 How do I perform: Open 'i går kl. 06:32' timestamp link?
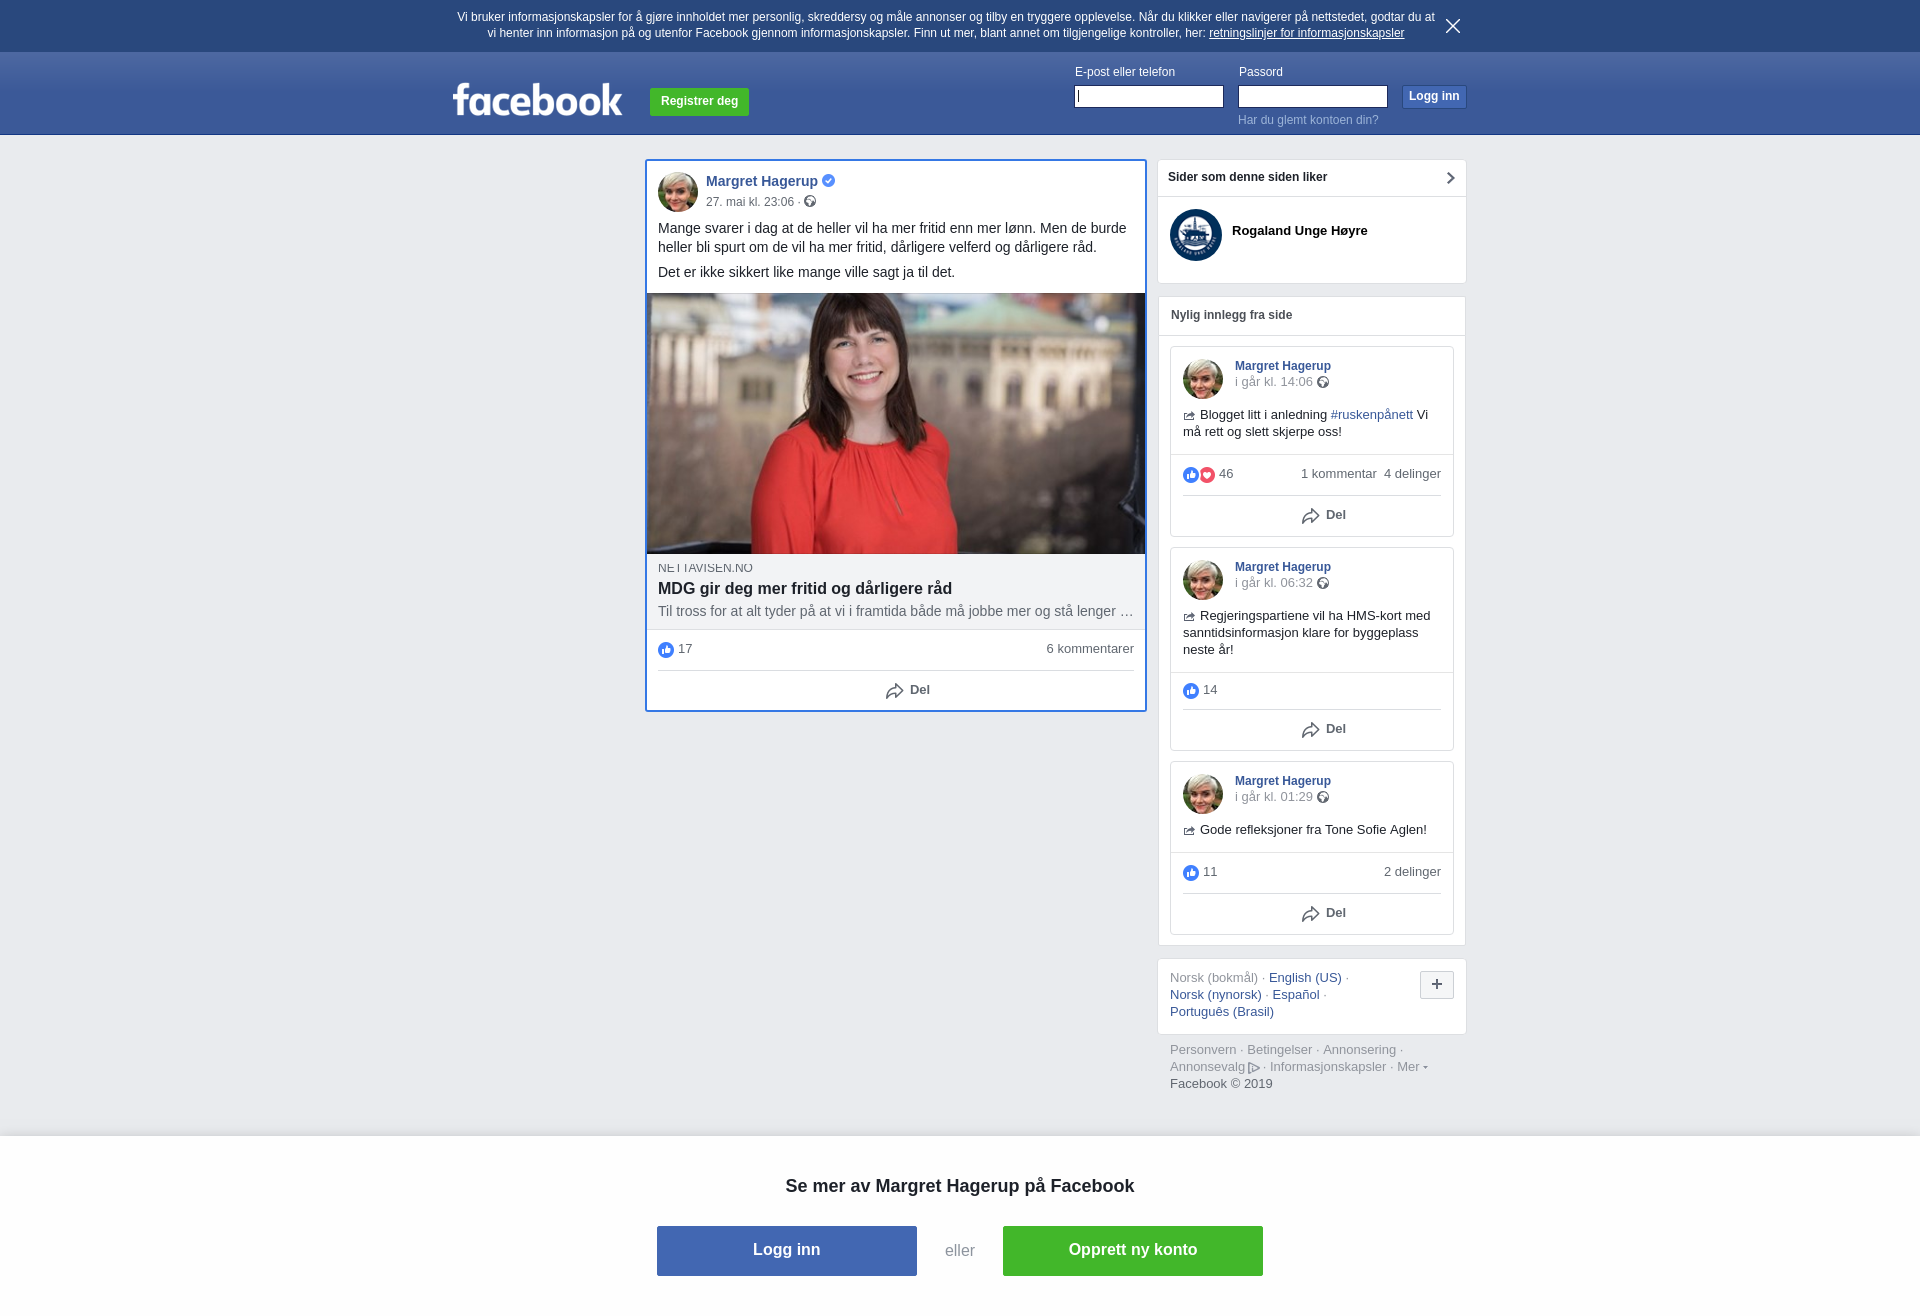[1274, 583]
